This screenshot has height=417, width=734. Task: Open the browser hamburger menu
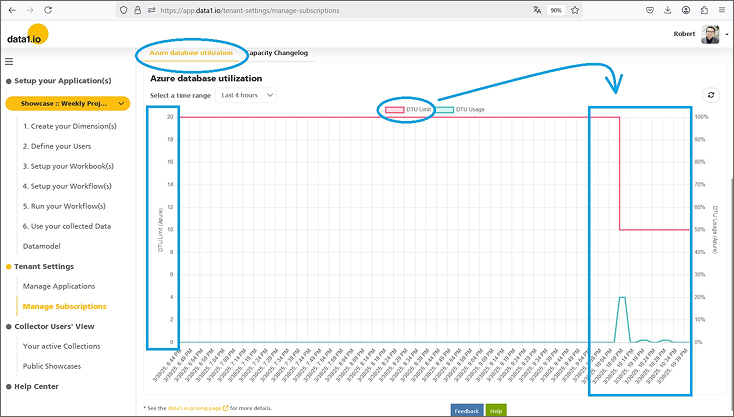722,10
